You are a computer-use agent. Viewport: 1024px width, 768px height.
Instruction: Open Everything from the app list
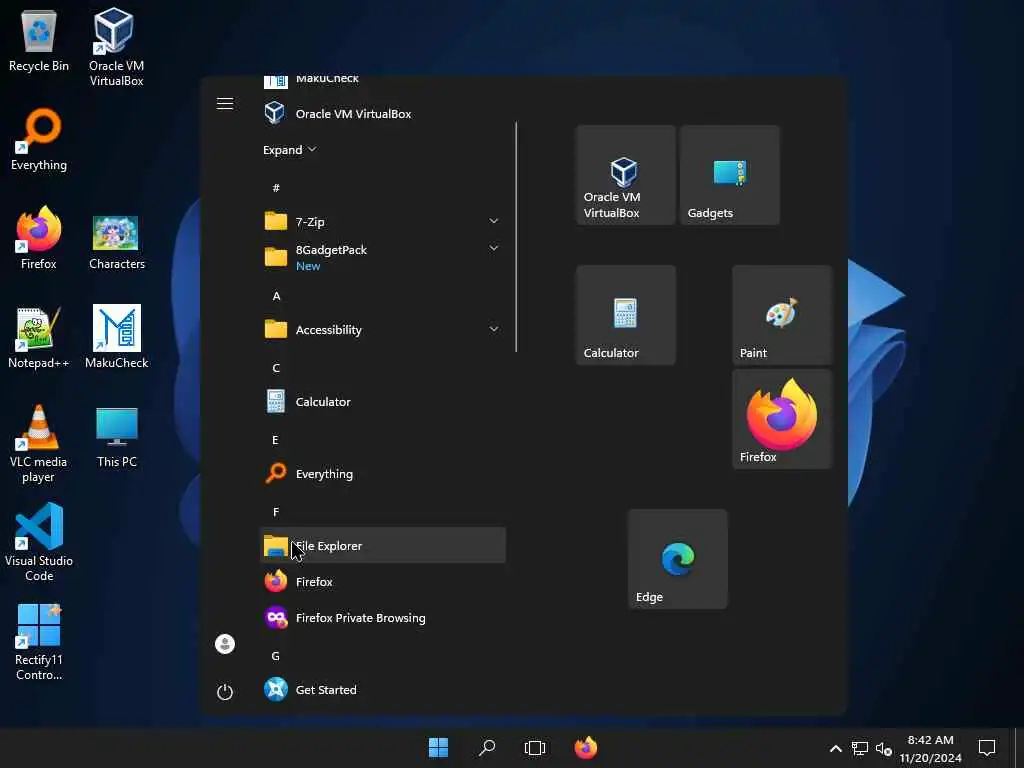383,473
